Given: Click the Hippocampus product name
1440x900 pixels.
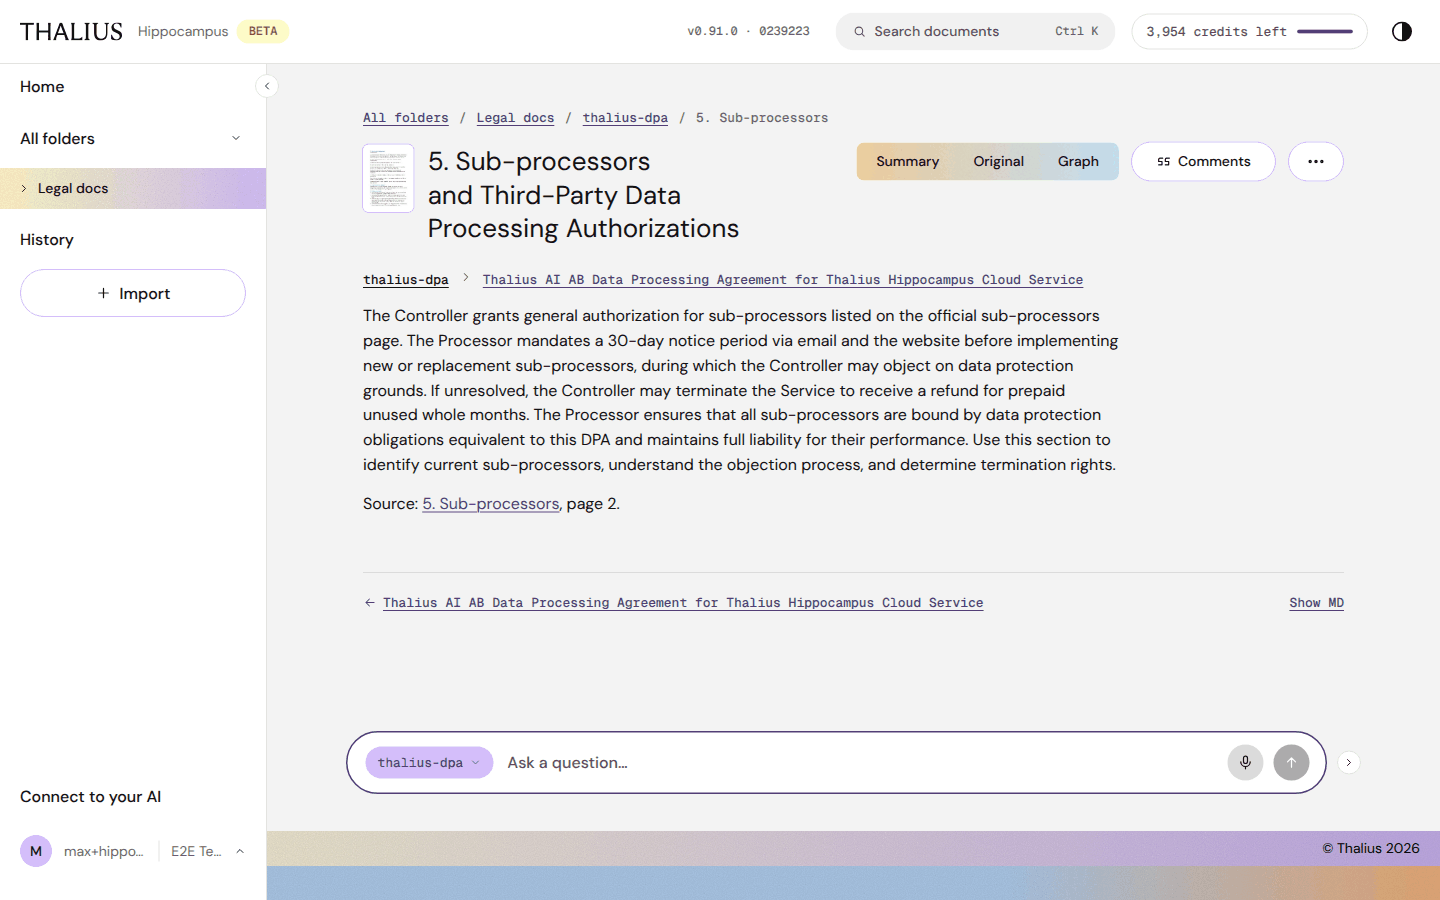Looking at the screenshot, I should [183, 31].
